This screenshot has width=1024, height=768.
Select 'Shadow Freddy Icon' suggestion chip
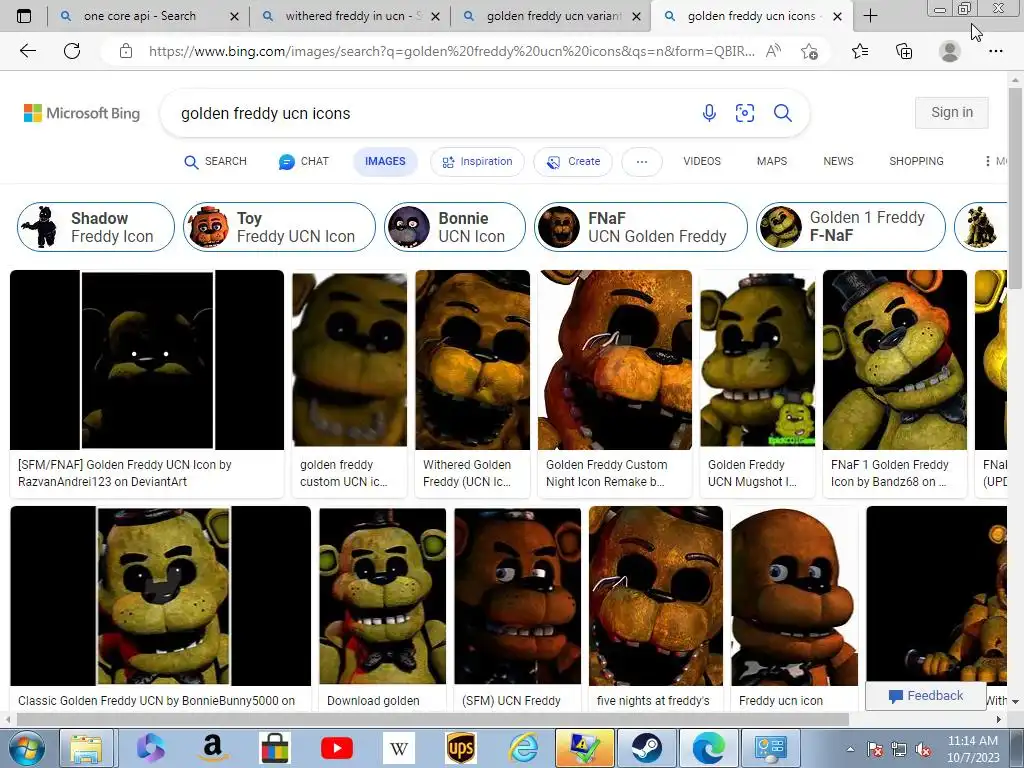pyautogui.click(x=96, y=227)
